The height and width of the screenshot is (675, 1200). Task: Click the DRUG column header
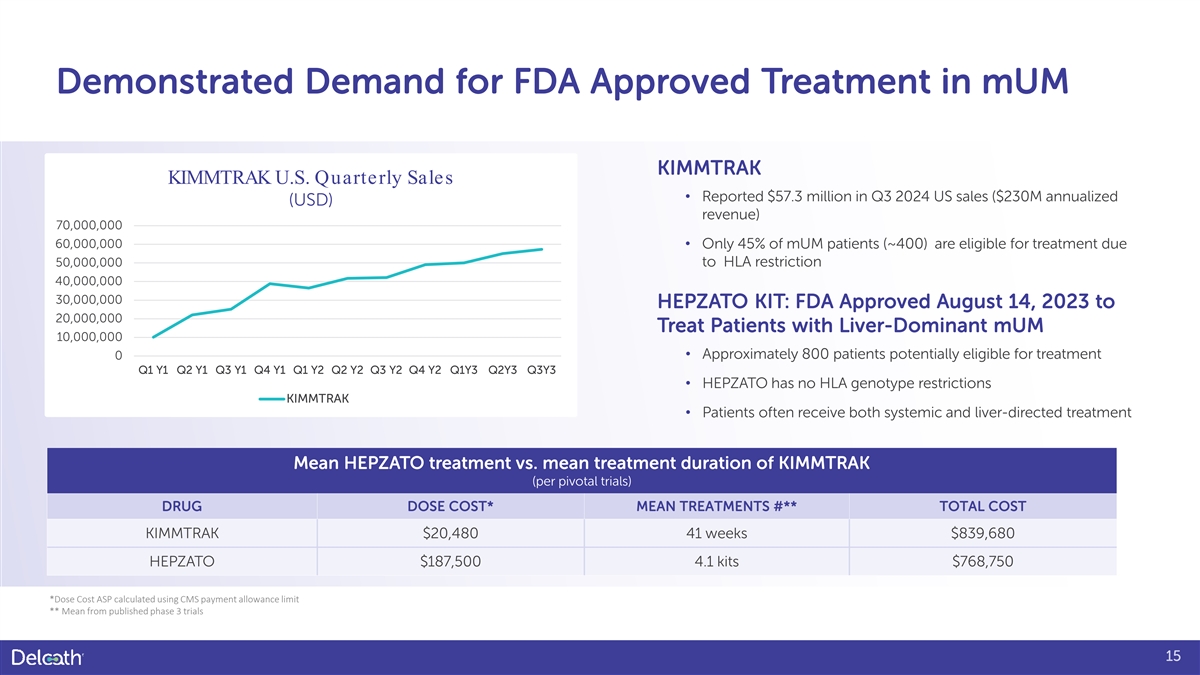[182, 505]
